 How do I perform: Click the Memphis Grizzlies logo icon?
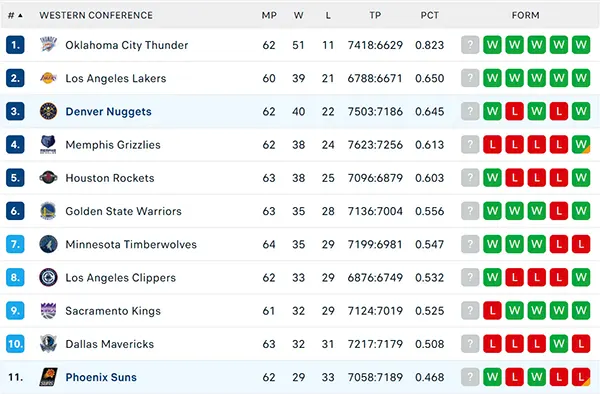[49, 145]
